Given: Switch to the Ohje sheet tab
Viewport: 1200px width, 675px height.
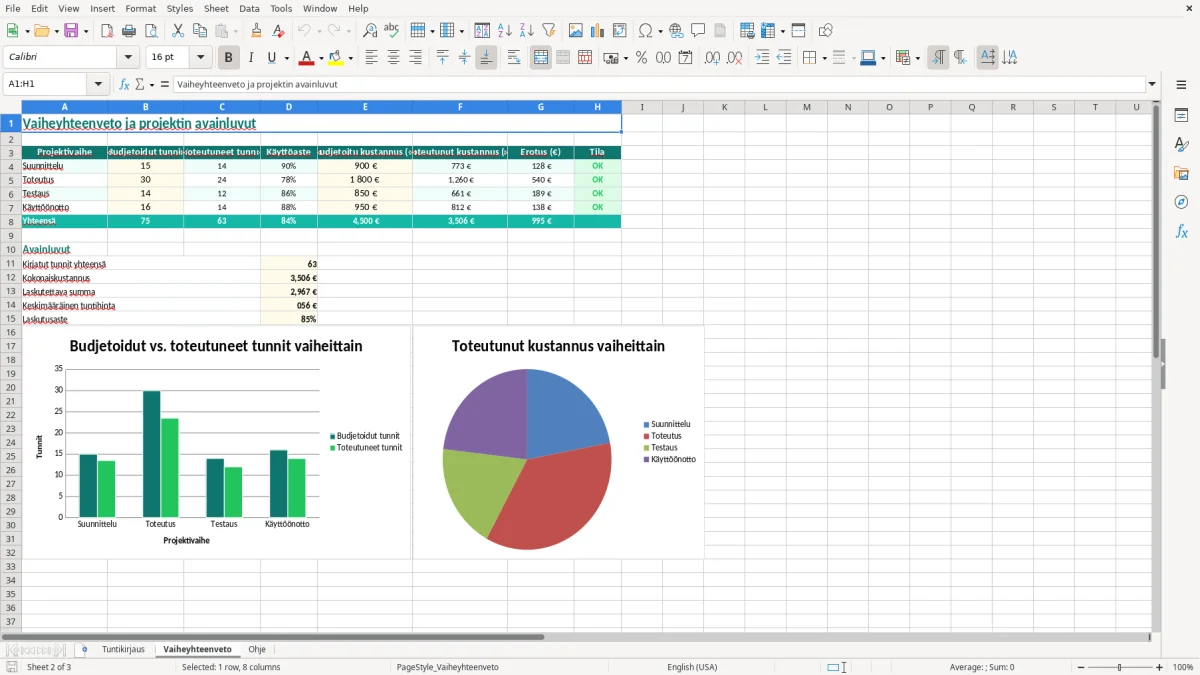Looking at the screenshot, I should [257, 649].
